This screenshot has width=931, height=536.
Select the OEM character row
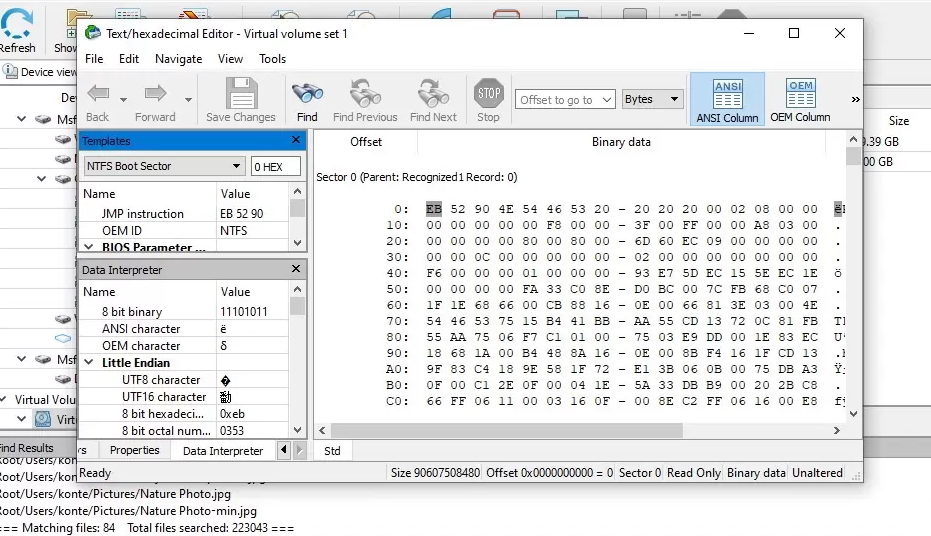[x=184, y=345]
